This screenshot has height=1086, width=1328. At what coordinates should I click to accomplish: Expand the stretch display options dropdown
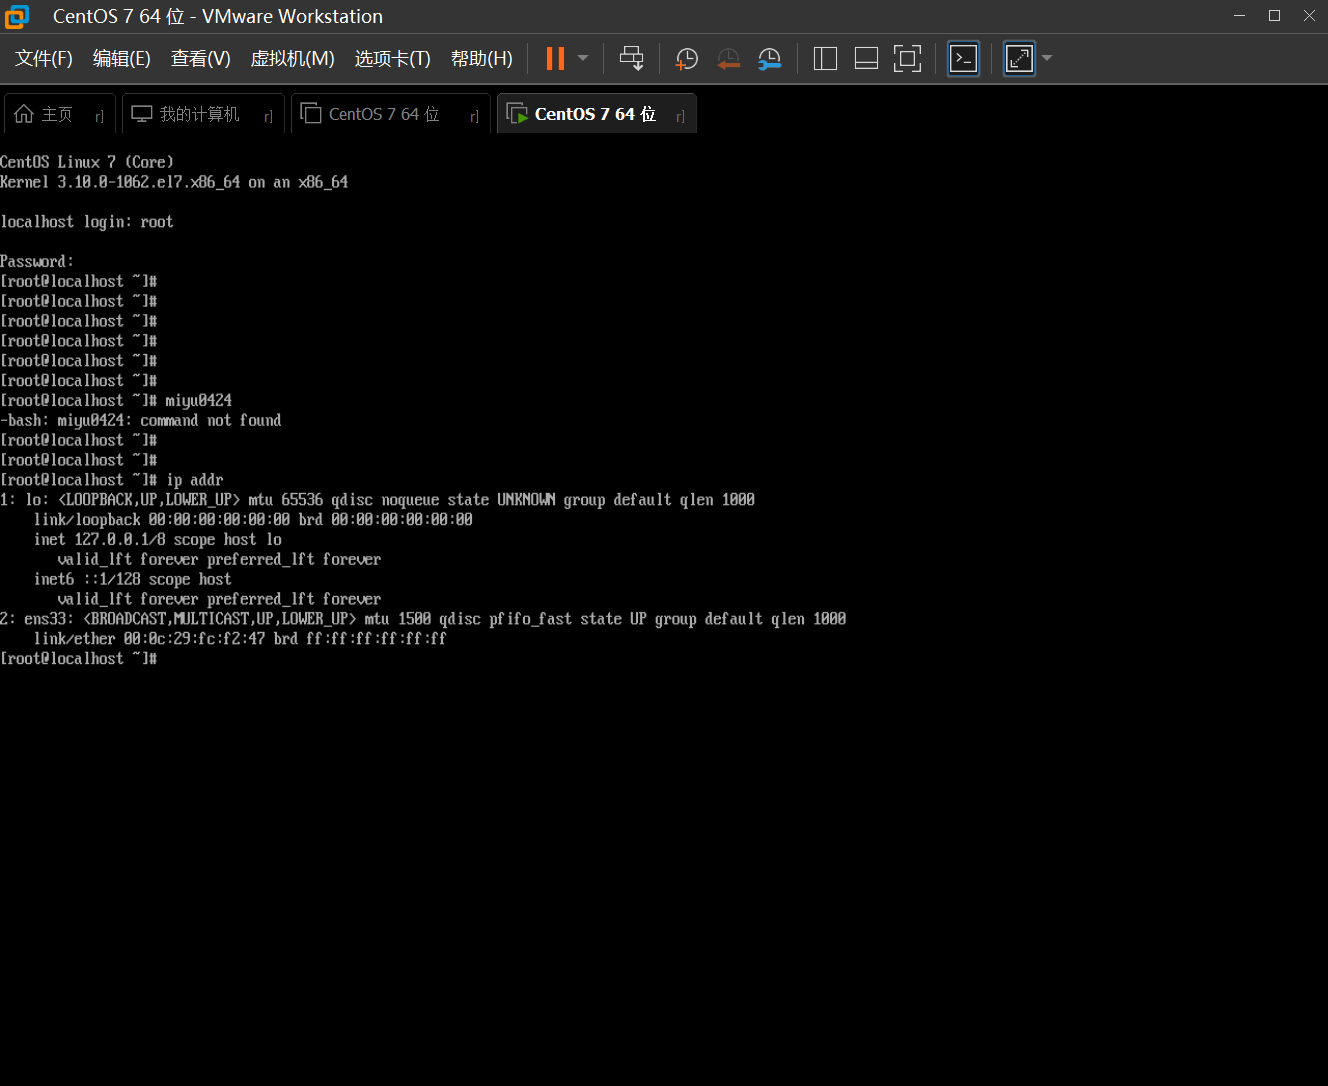point(1047,59)
